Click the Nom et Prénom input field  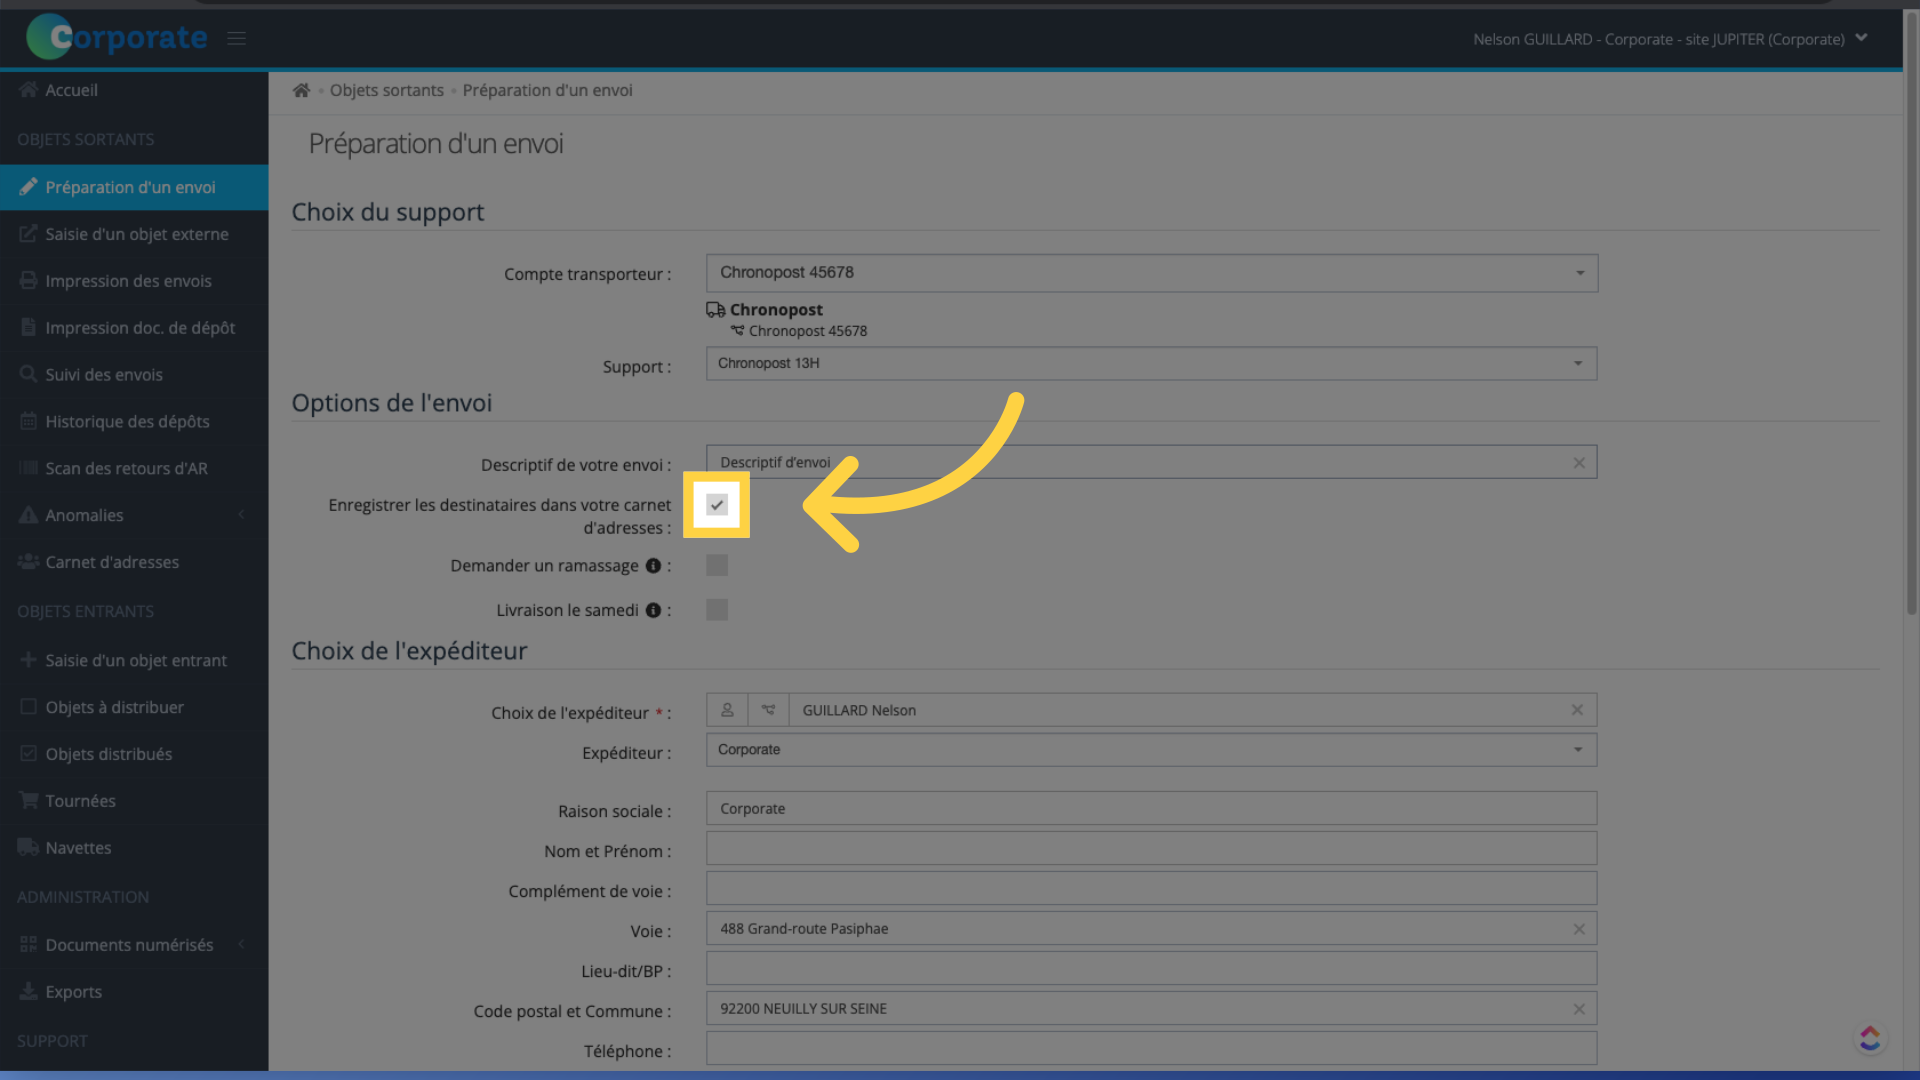coord(1152,848)
